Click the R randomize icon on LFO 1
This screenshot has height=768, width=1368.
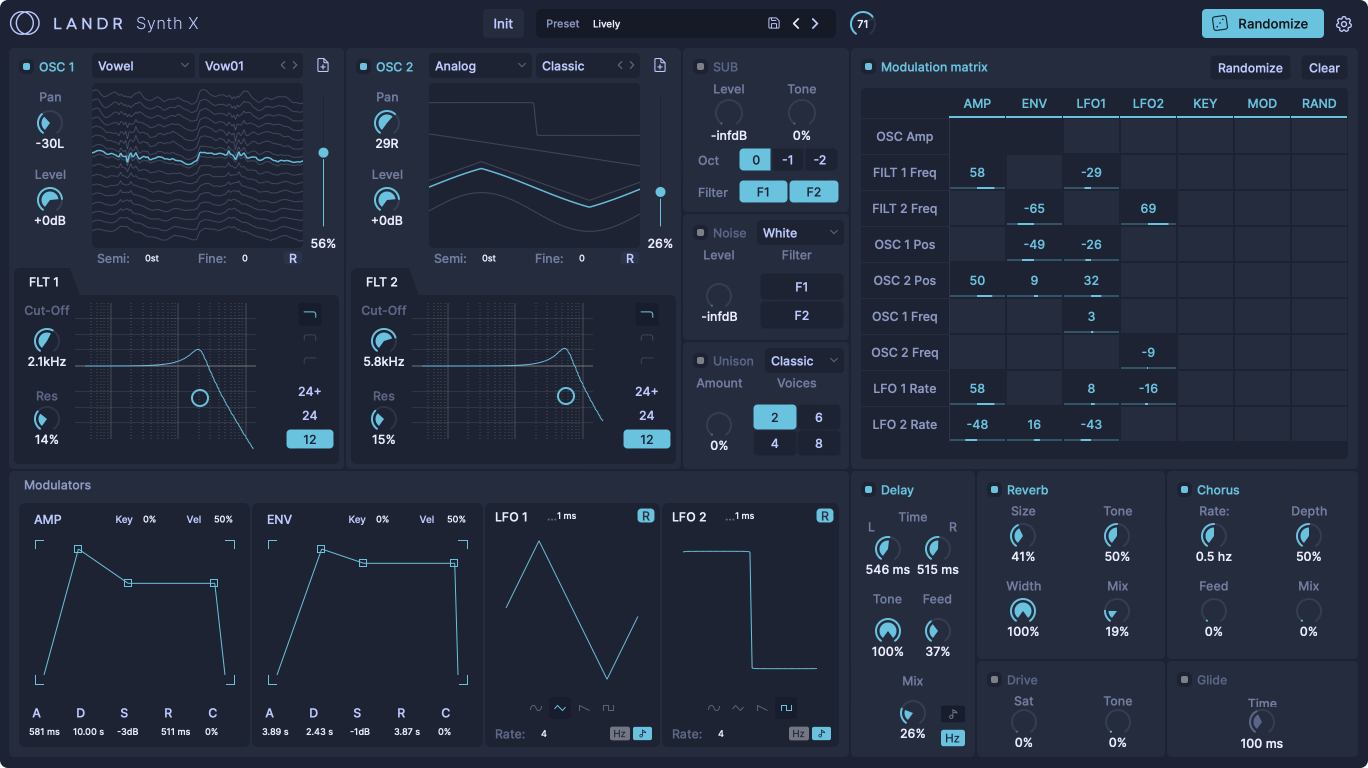(x=645, y=516)
